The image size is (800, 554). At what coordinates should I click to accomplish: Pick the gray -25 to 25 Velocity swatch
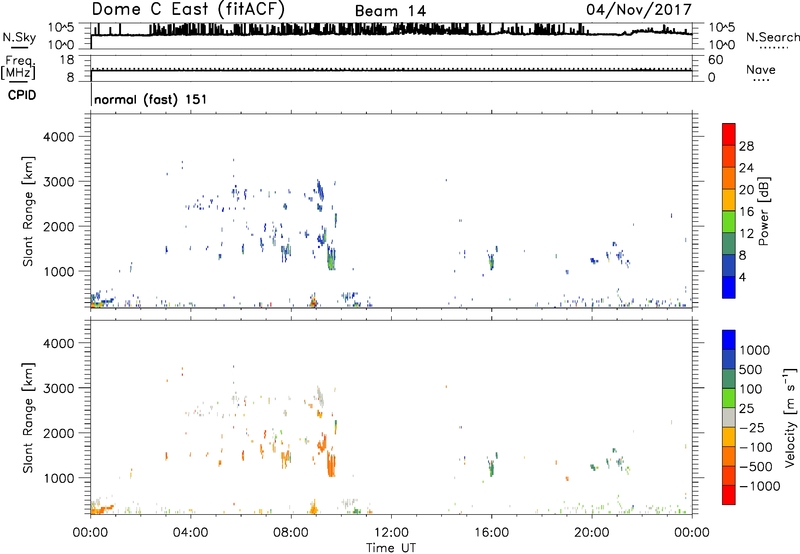click(x=729, y=418)
